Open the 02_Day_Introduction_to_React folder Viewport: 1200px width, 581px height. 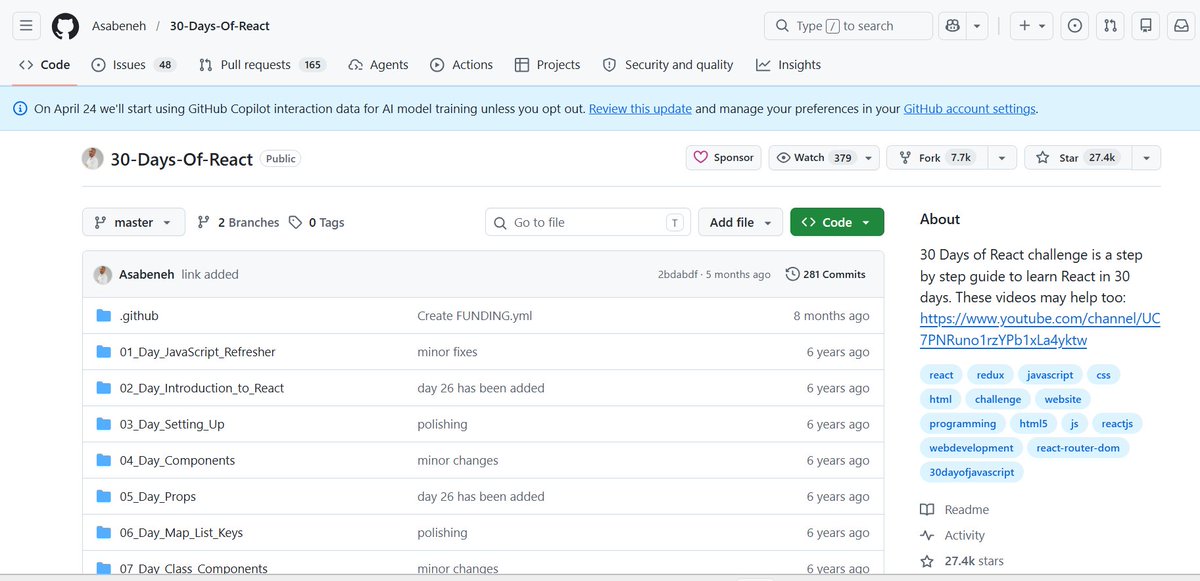coord(202,388)
